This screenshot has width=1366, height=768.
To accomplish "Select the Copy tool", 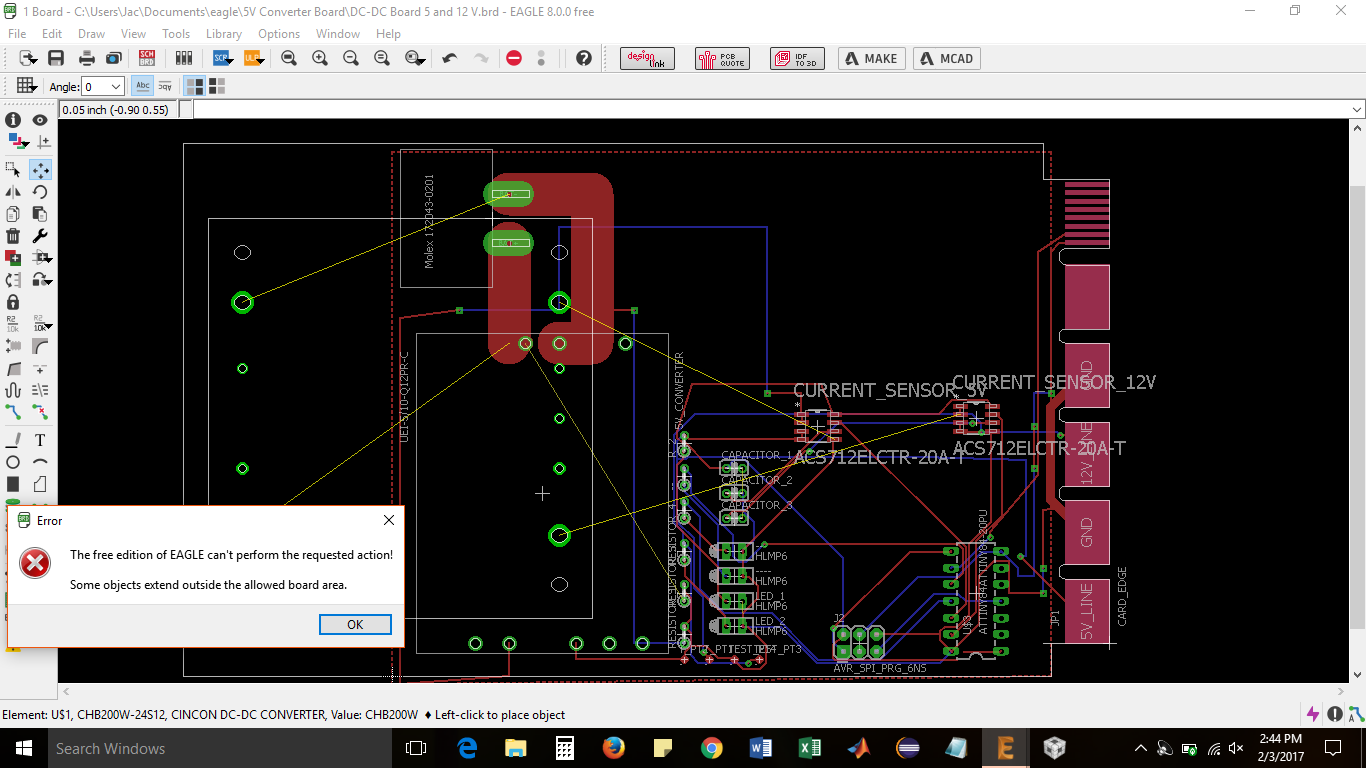I will pyautogui.click(x=13, y=214).
